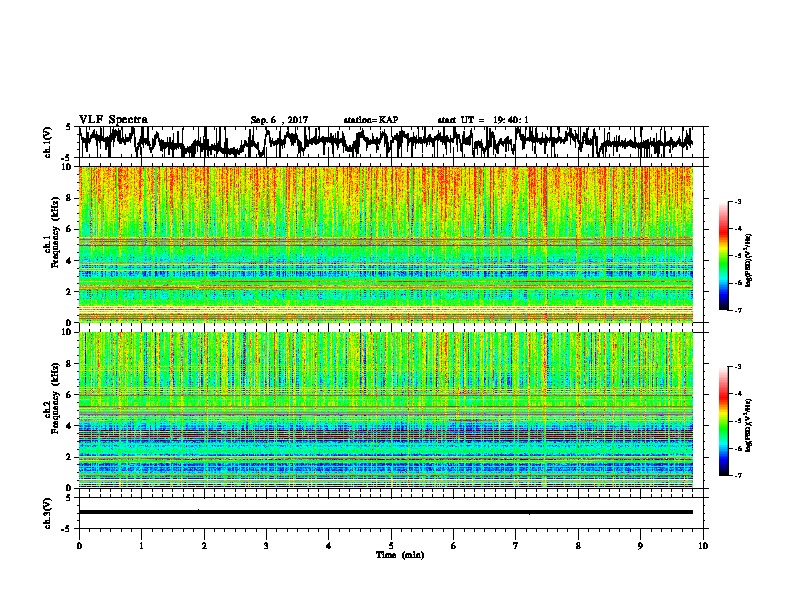Image resolution: width=792 pixels, height=612 pixels.
Task: Click the "-7" label on ch.2 color scale
Action: pos(738,475)
